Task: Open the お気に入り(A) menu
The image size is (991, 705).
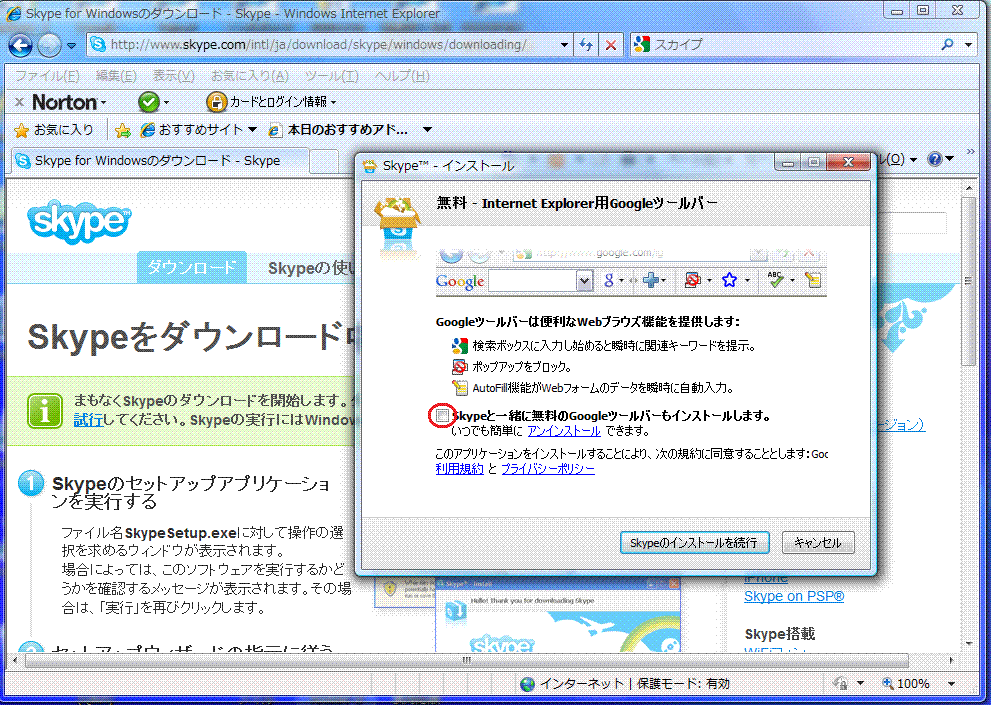Action: pyautogui.click(x=249, y=76)
